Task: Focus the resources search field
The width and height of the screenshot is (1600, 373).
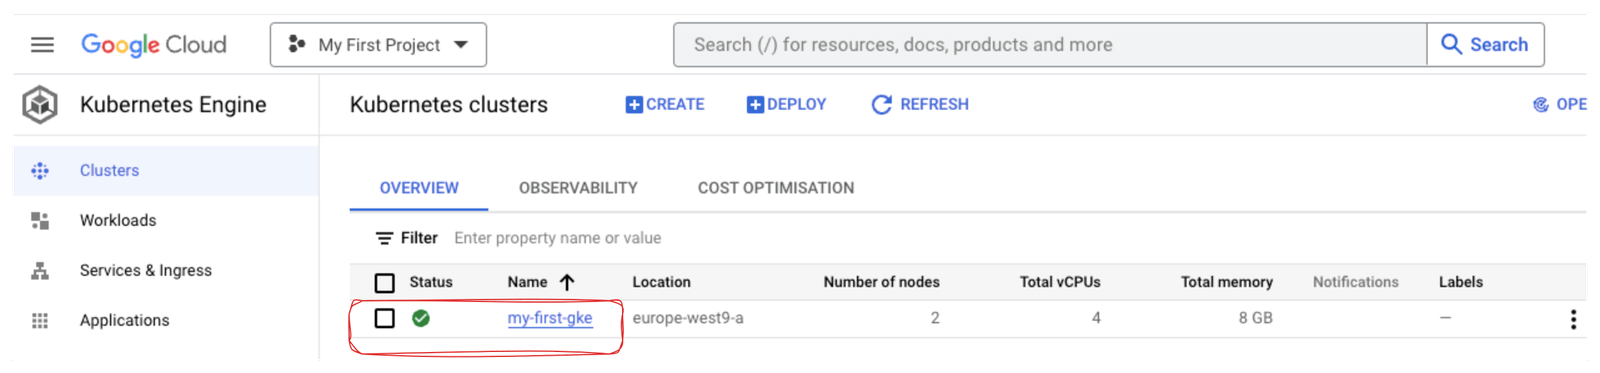Action: tap(1050, 45)
